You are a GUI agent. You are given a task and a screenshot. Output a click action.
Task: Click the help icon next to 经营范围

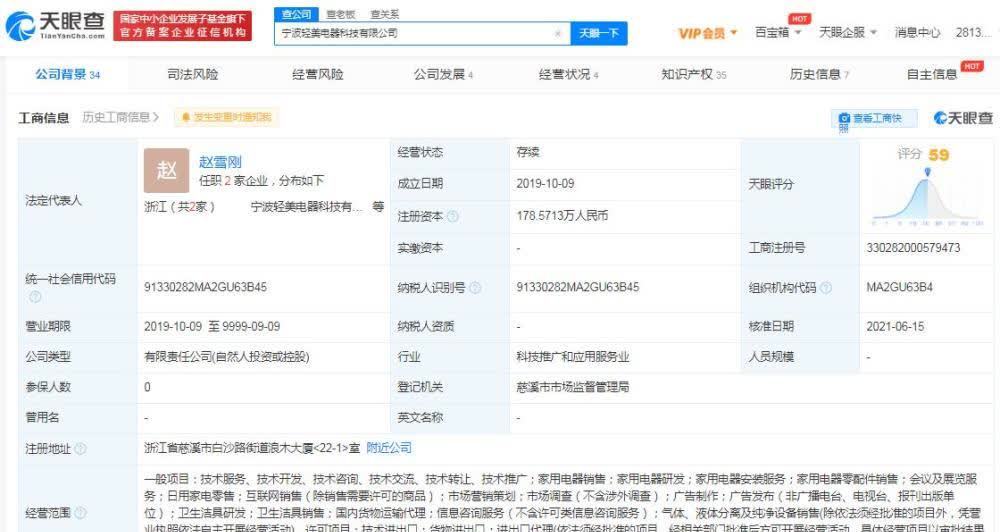click(80, 512)
